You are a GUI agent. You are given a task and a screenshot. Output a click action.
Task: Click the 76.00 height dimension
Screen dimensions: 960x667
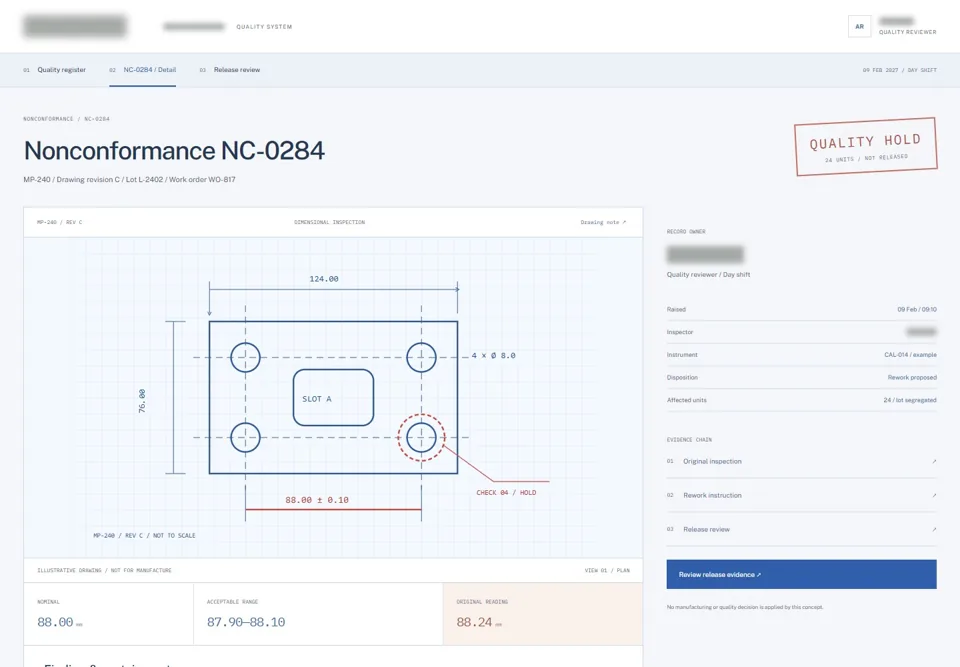[142, 401]
